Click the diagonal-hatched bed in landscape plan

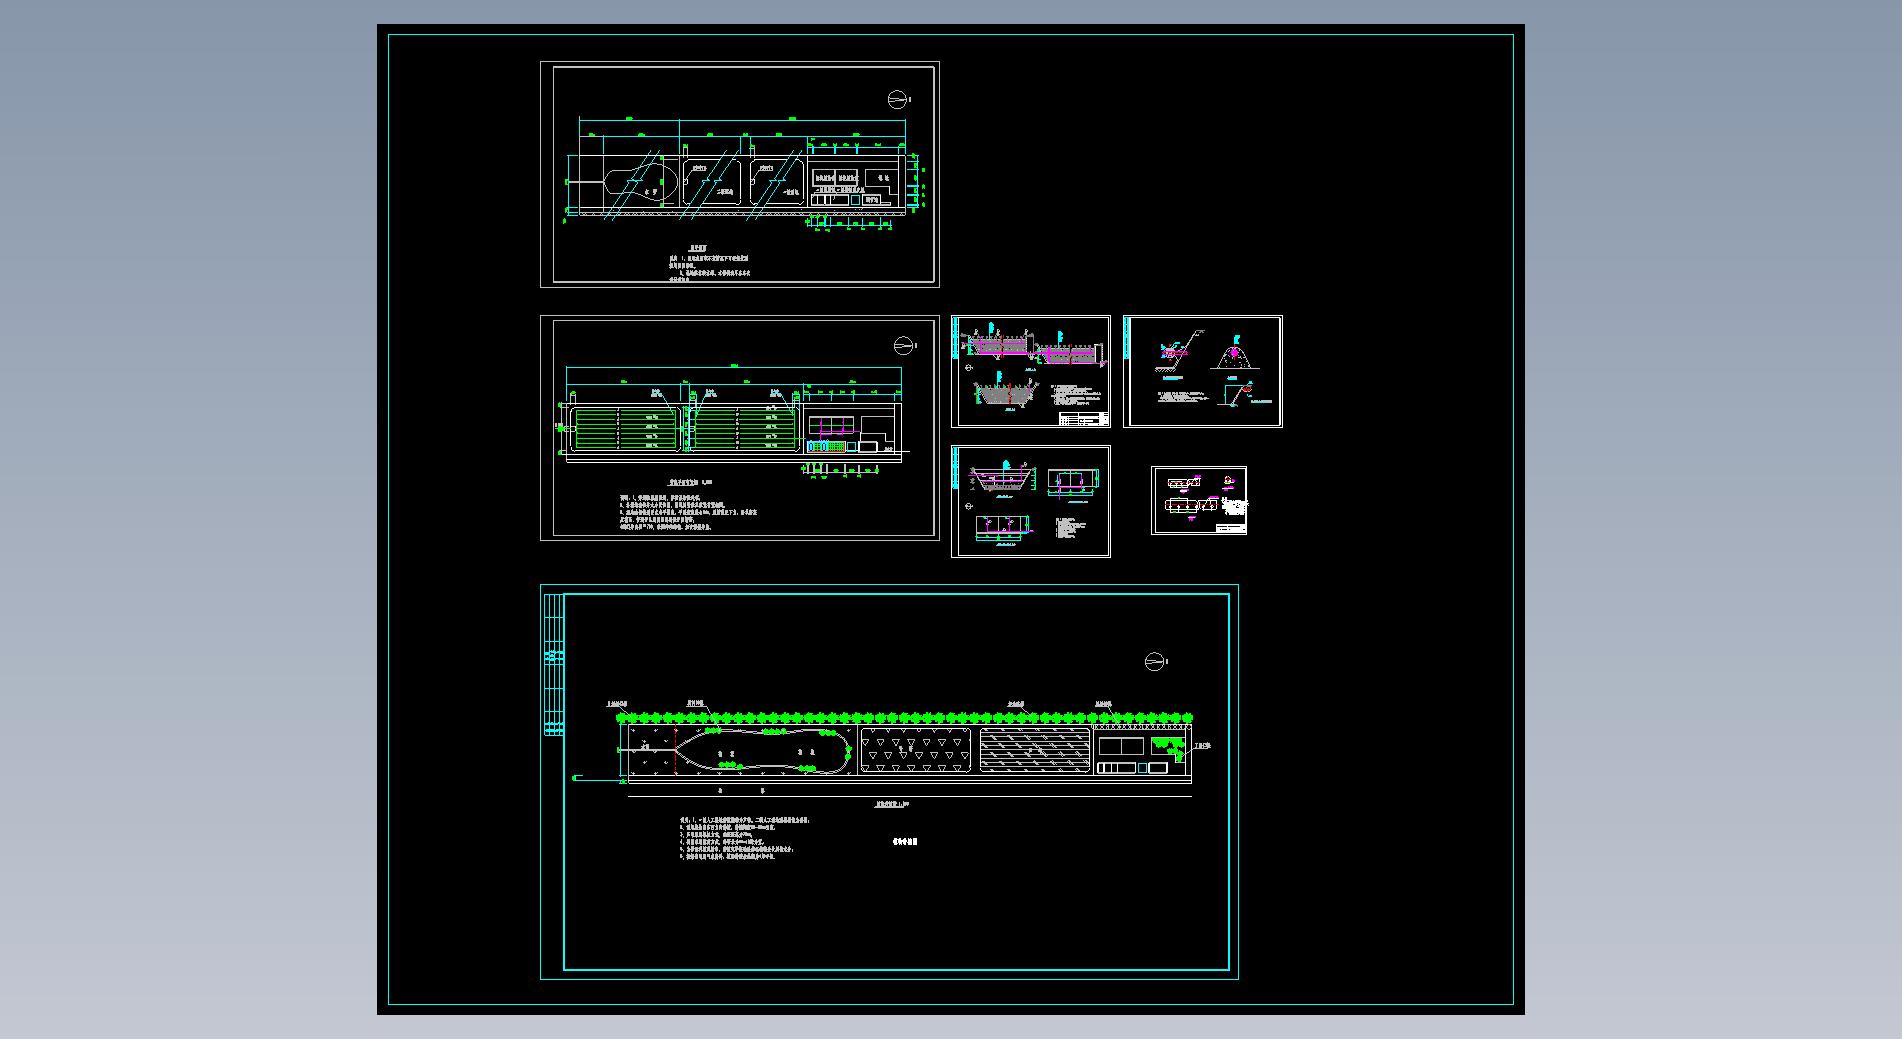(x=1034, y=749)
